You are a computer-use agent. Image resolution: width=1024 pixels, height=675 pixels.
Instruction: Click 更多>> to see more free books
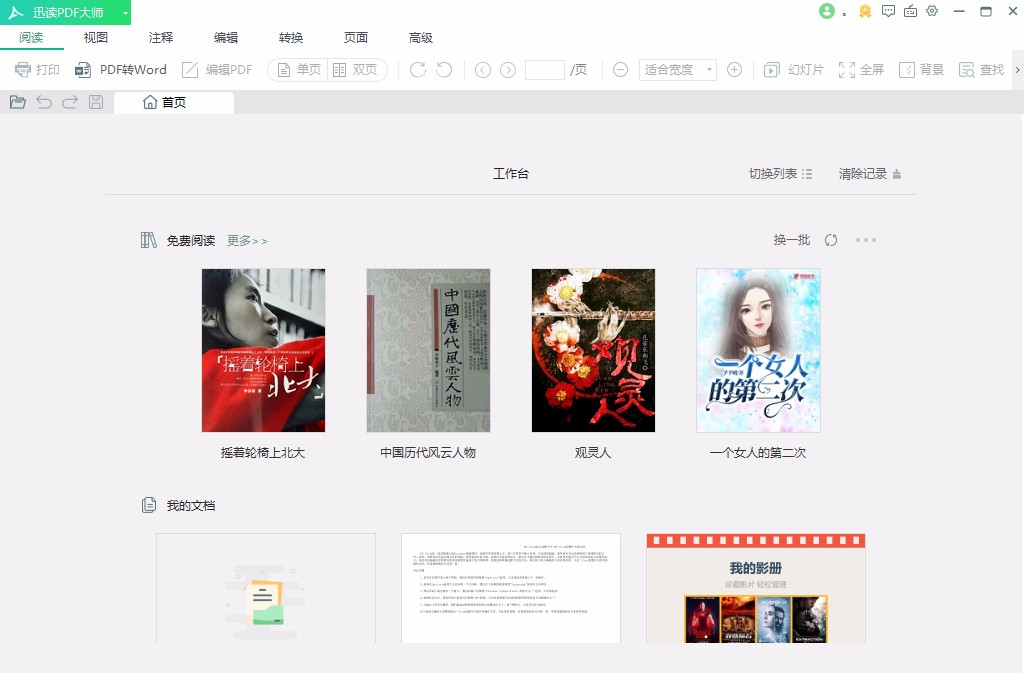point(246,240)
